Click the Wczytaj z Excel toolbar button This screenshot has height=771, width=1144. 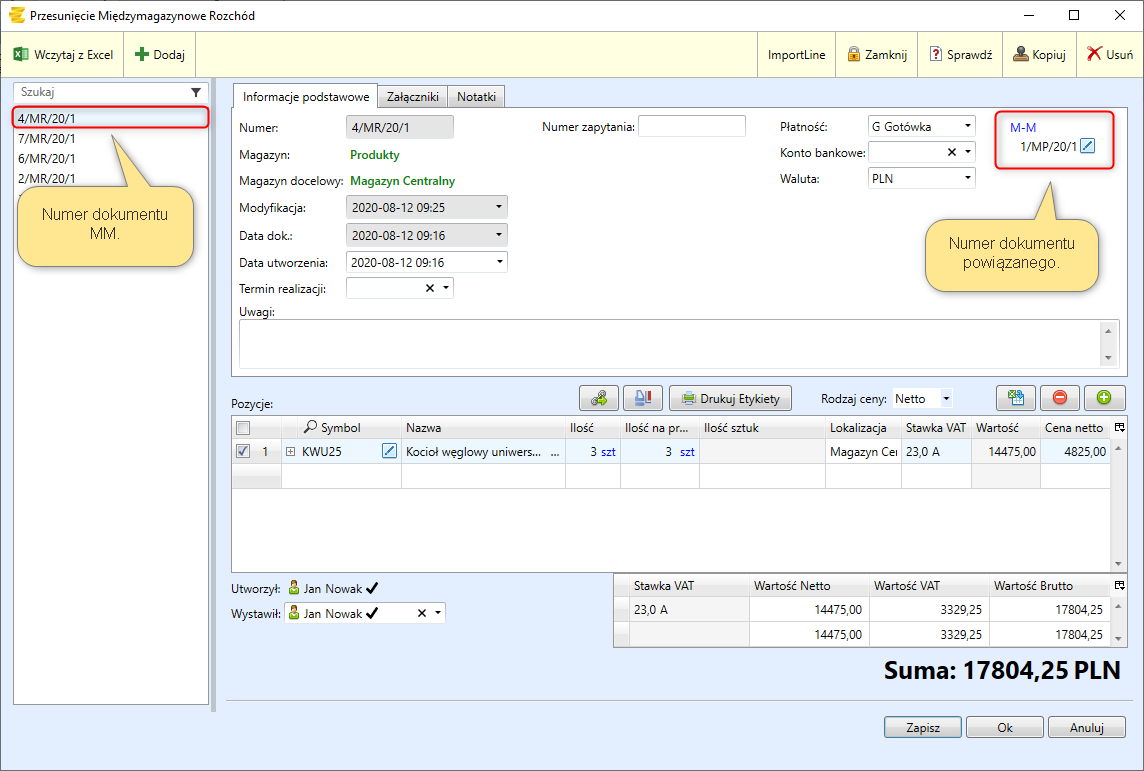(63, 55)
